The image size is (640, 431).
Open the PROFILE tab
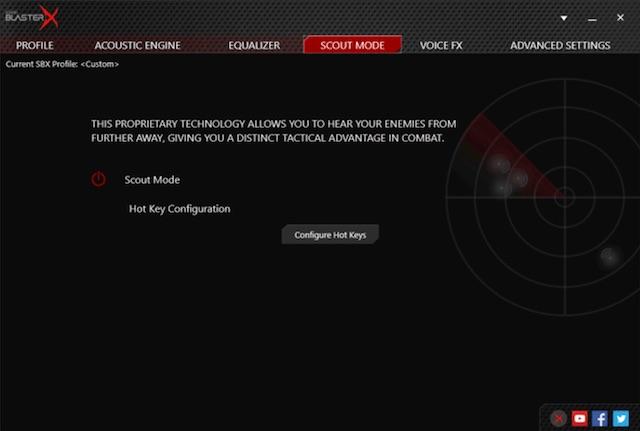click(35, 45)
